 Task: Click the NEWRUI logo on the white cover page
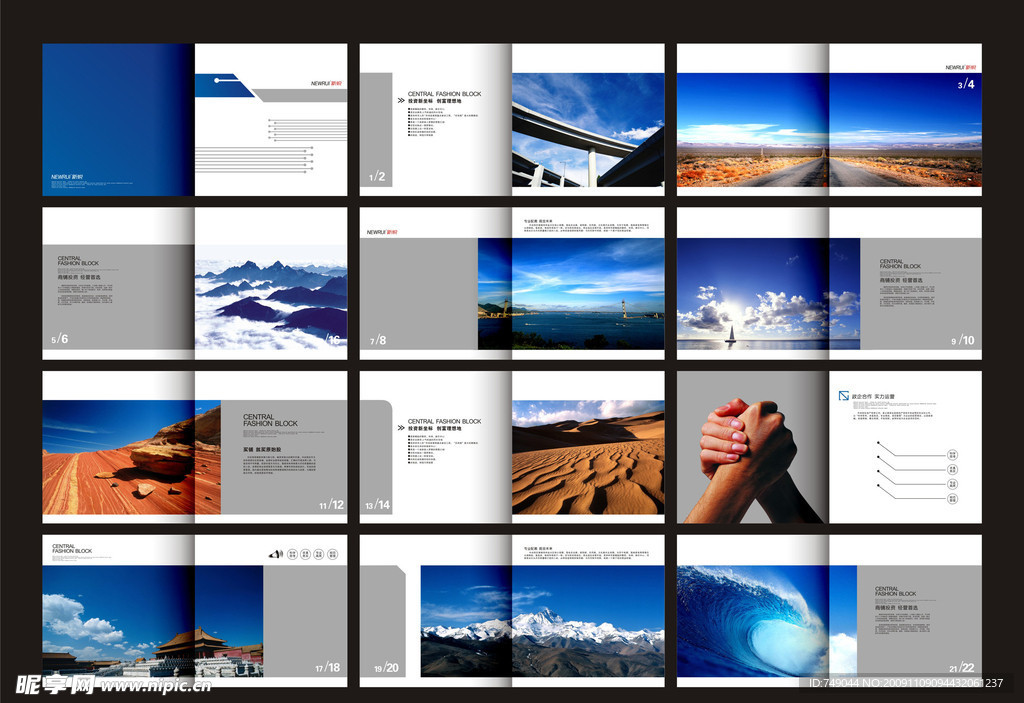327,84
